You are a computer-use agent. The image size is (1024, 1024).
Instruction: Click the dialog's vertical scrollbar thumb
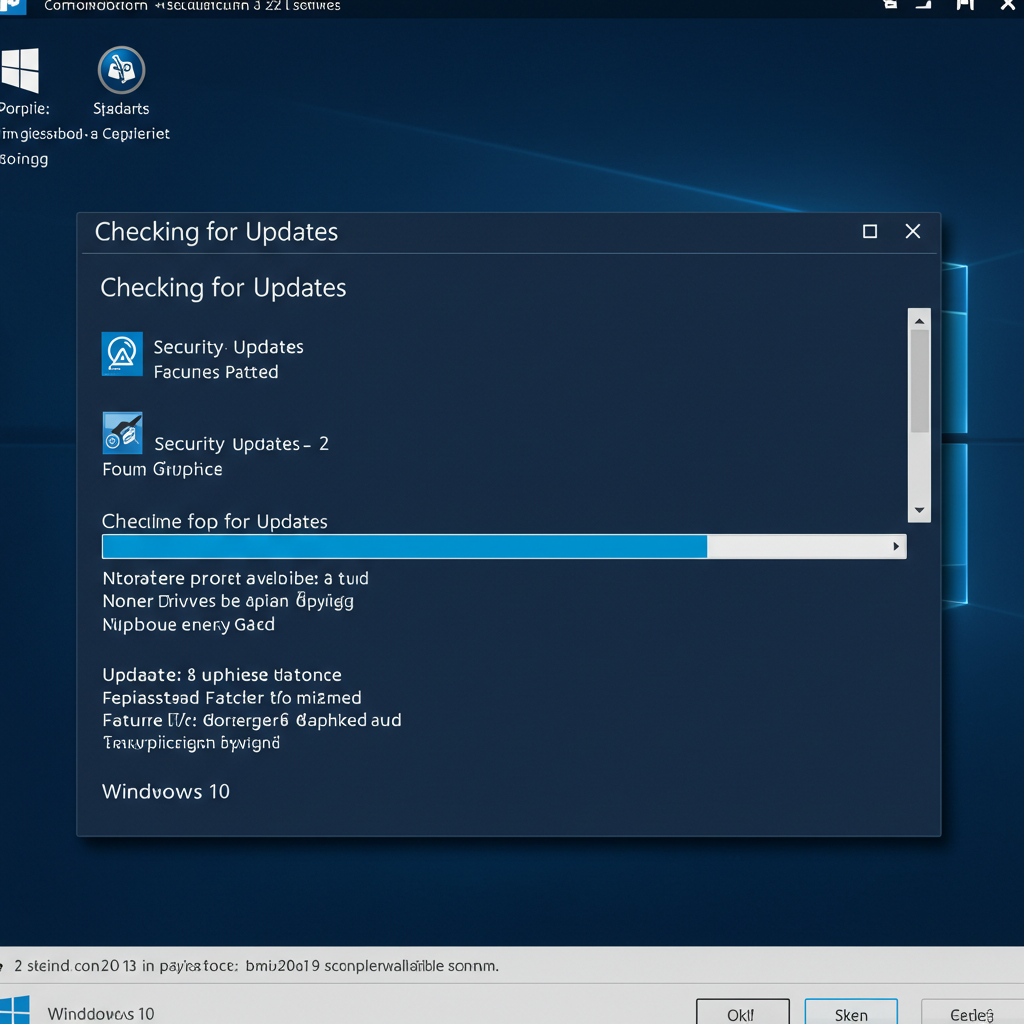tap(920, 381)
